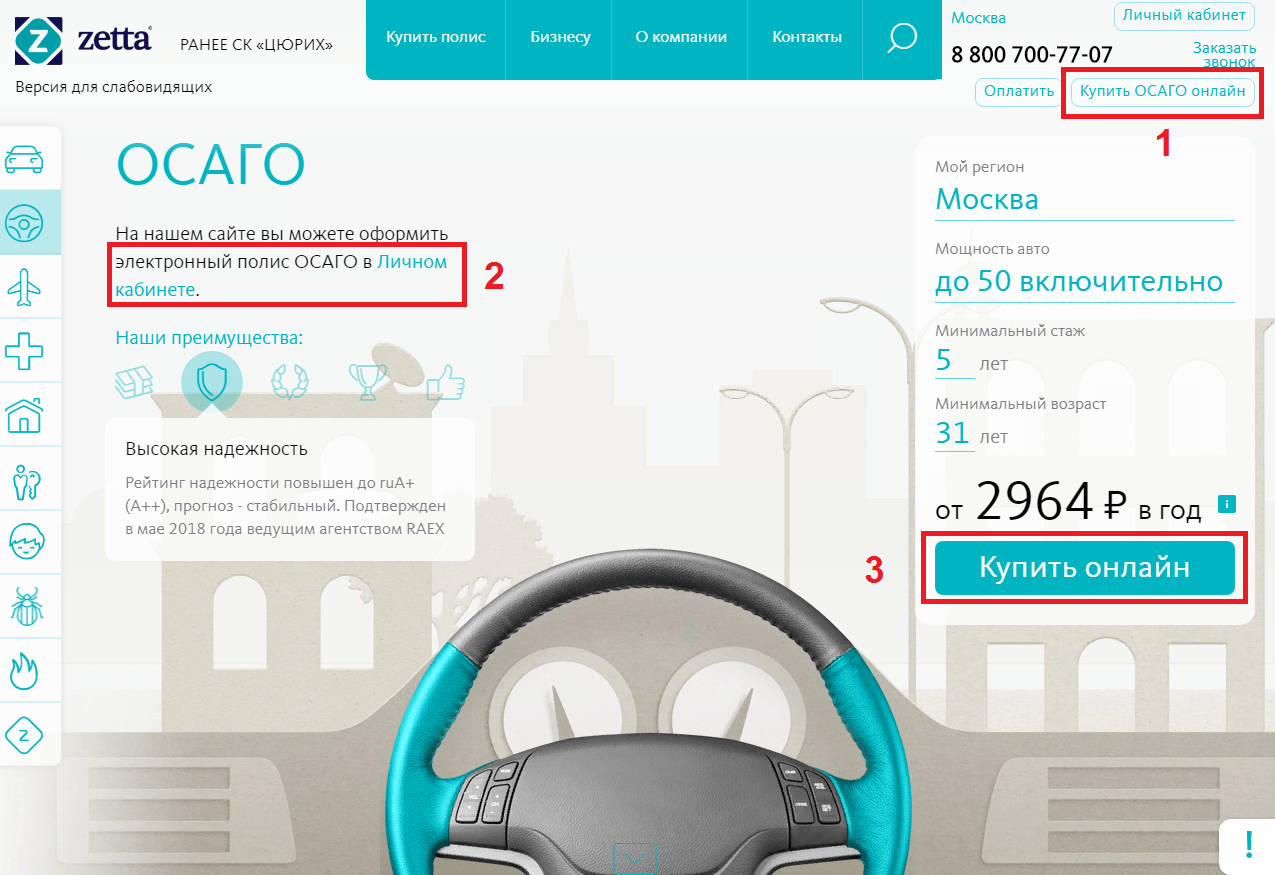Open the search magnifier icon
Viewport: 1275px width, 875px height.
click(902, 38)
